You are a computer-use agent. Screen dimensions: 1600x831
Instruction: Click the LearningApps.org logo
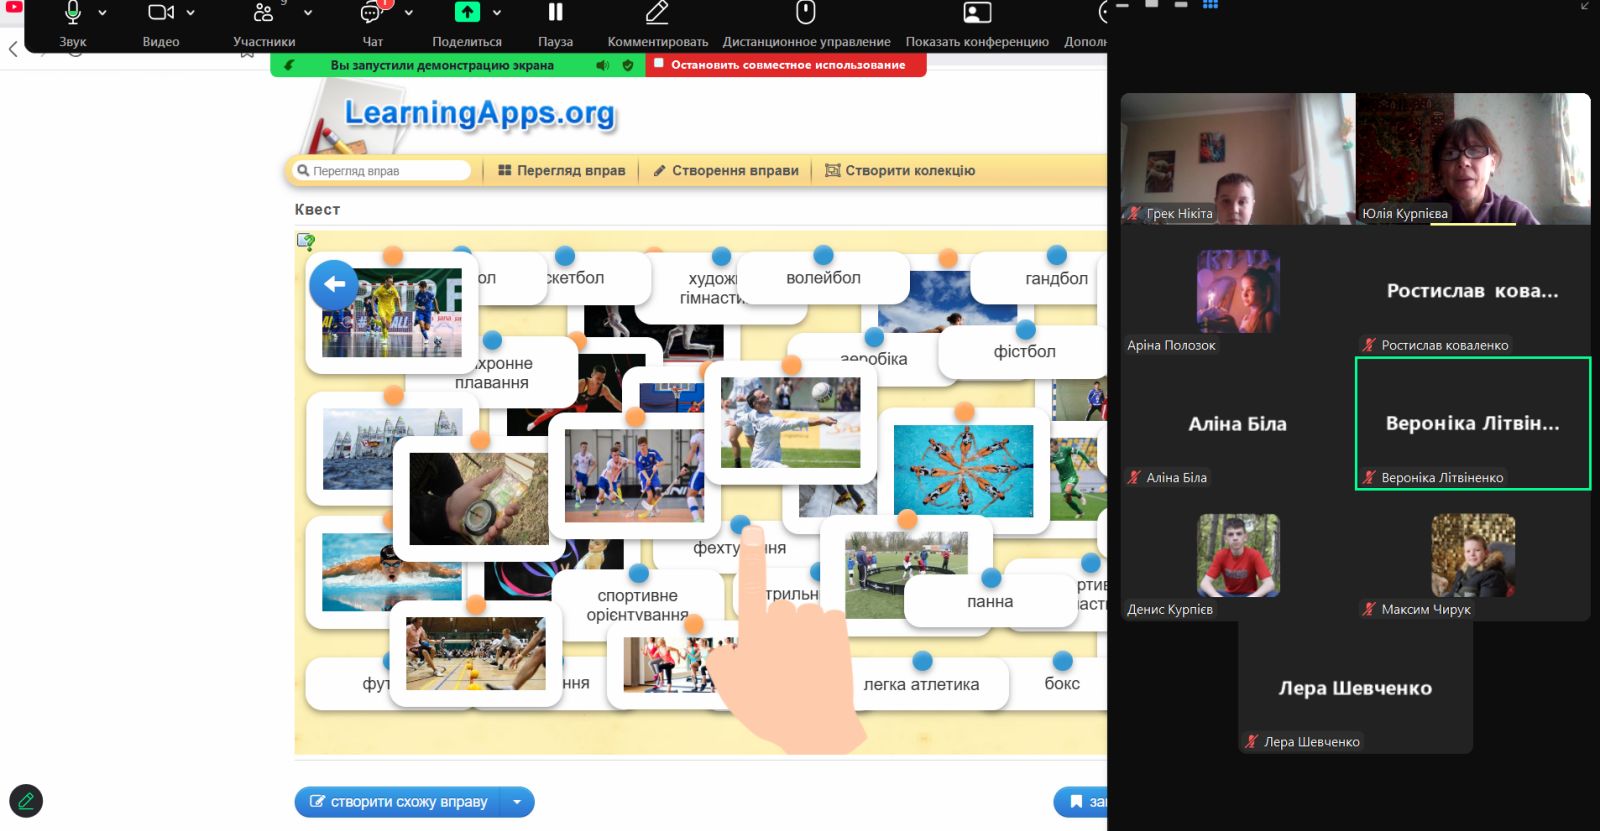[x=480, y=113]
